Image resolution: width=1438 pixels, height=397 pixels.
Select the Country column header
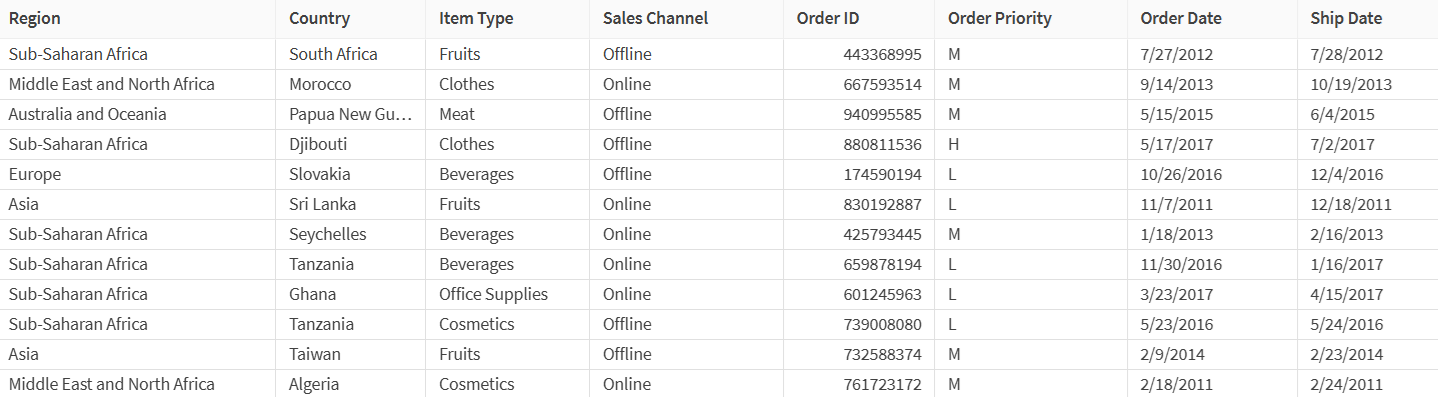click(350, 18)
